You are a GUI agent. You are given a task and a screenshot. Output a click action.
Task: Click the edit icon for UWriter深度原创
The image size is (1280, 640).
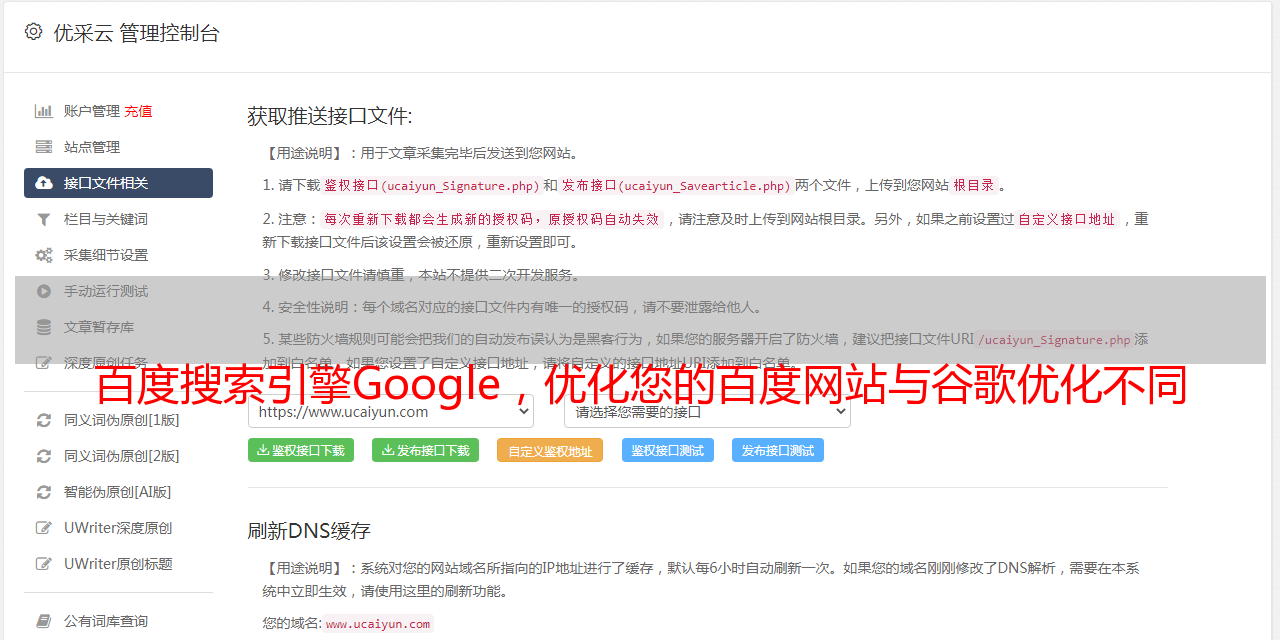pos(43,528)
